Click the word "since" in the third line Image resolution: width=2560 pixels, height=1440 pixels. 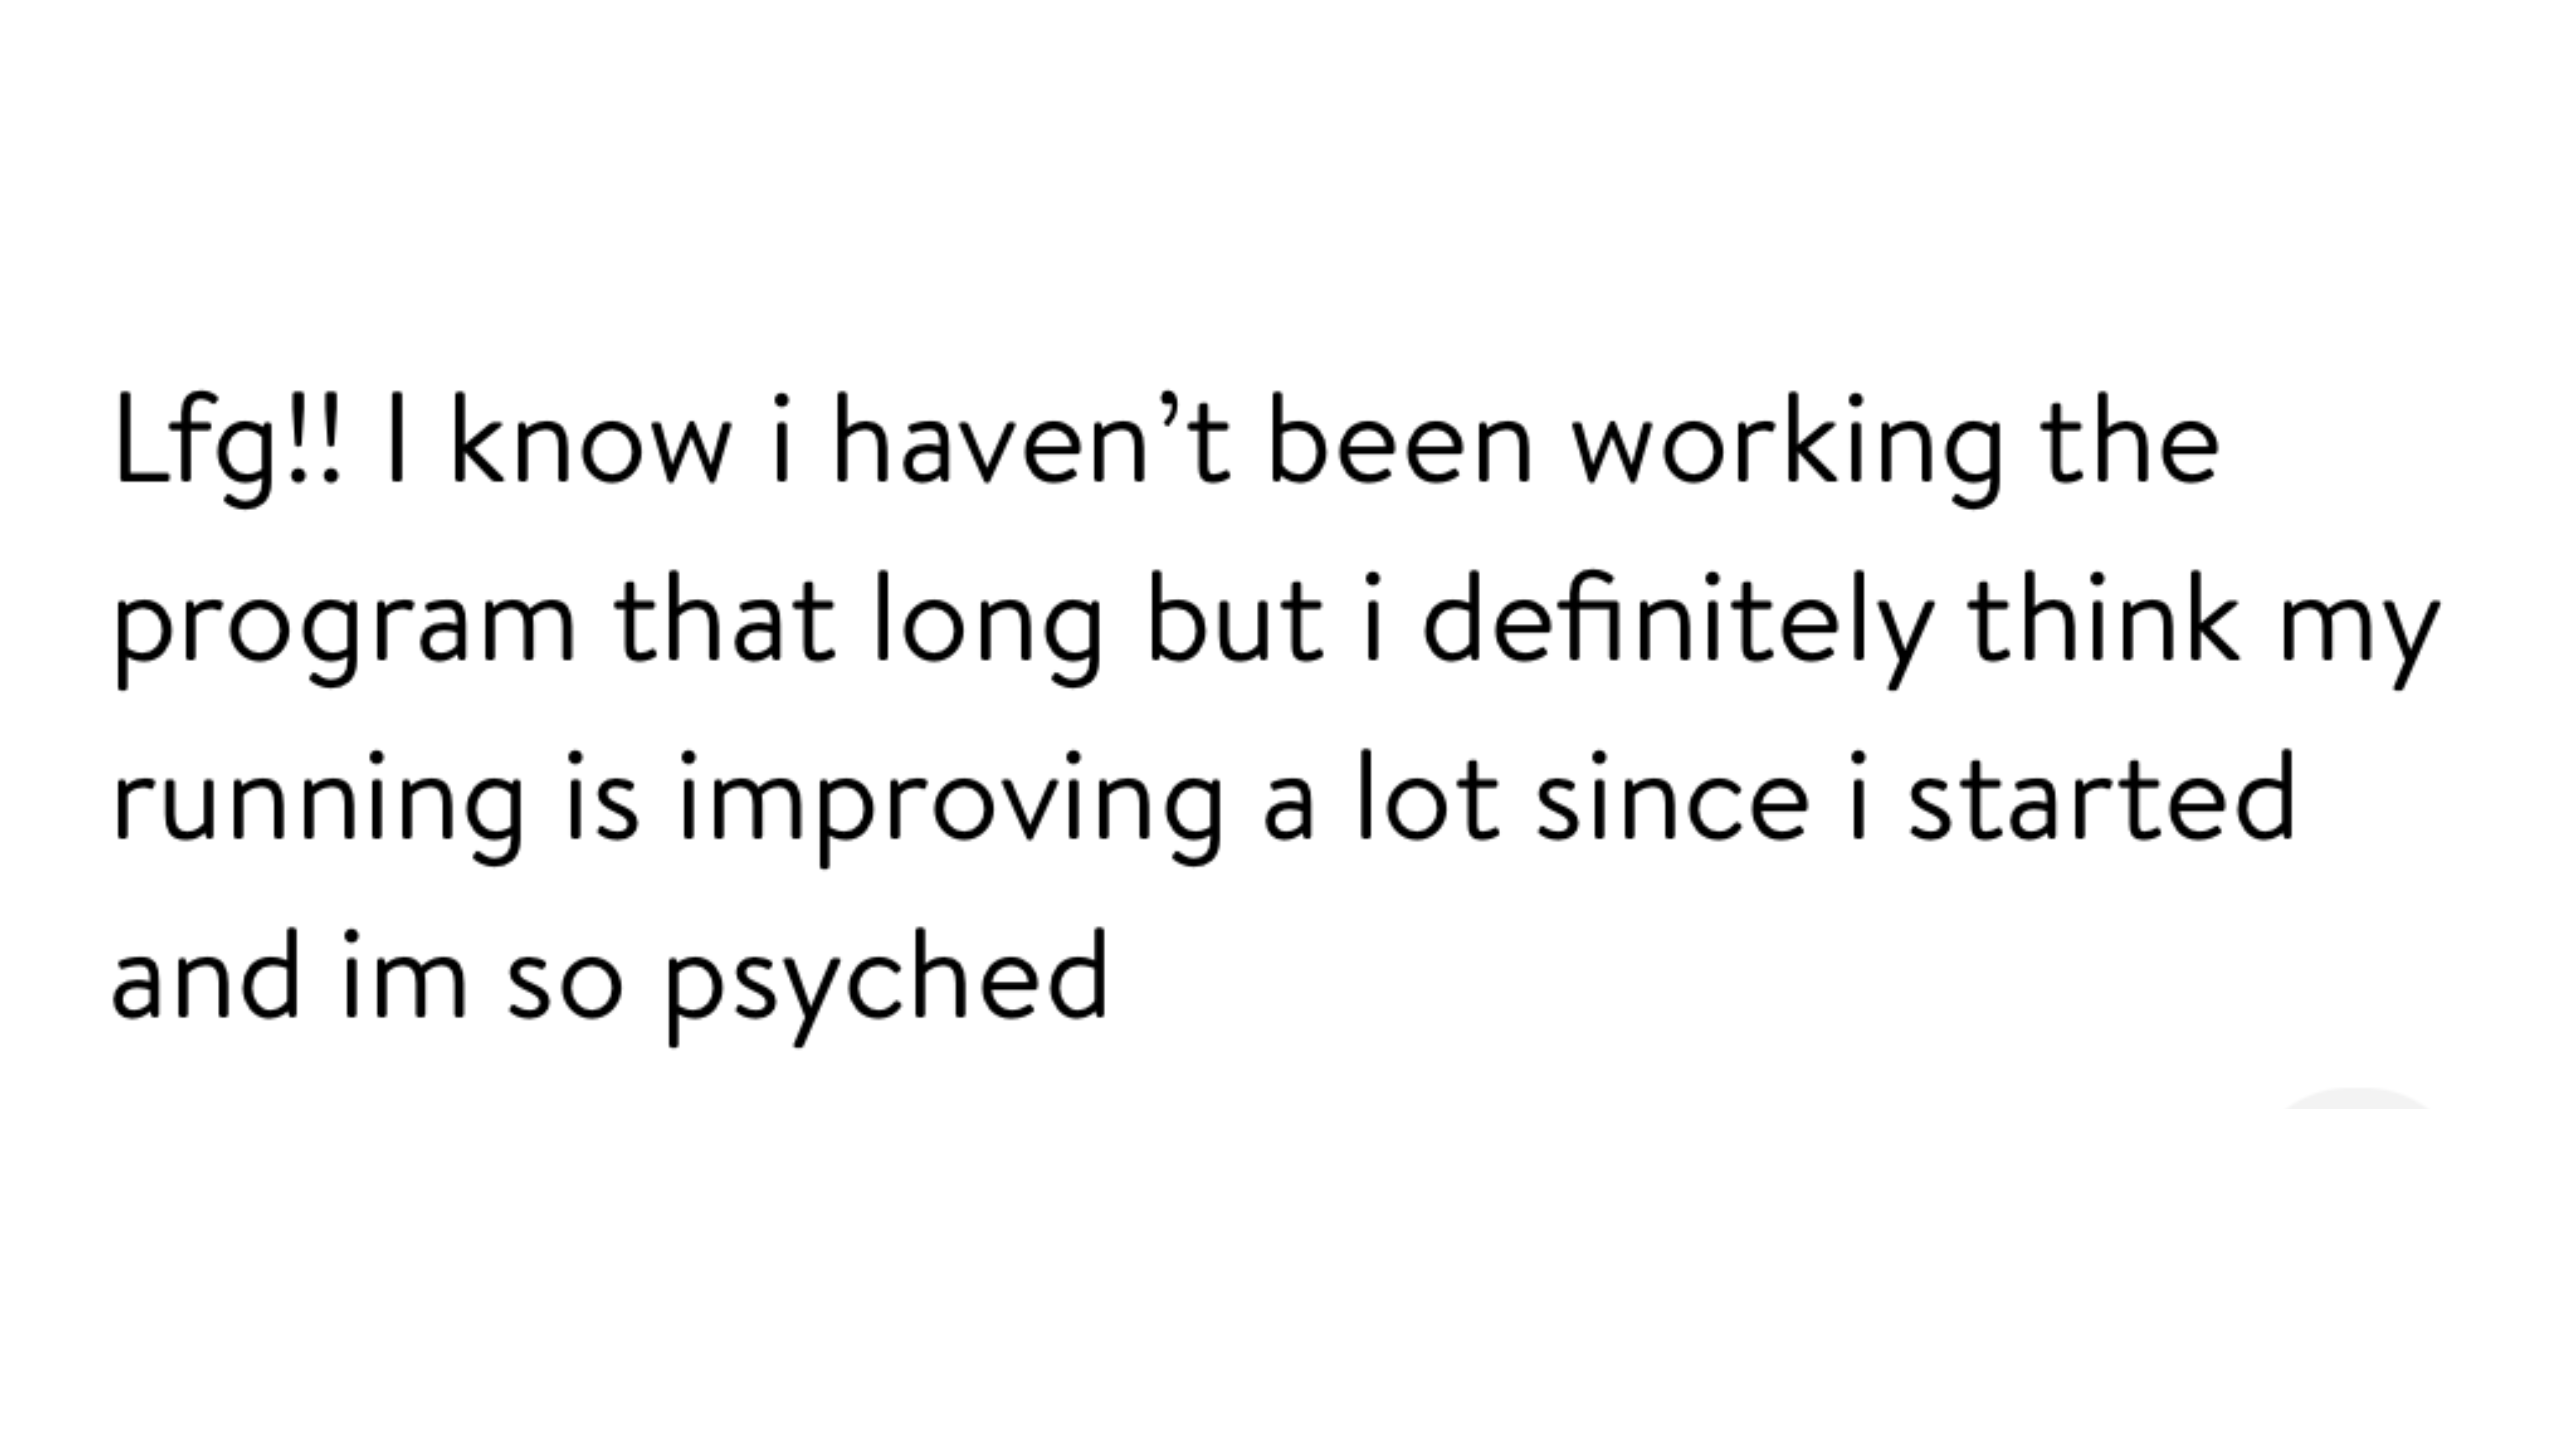coord(1673,796)
